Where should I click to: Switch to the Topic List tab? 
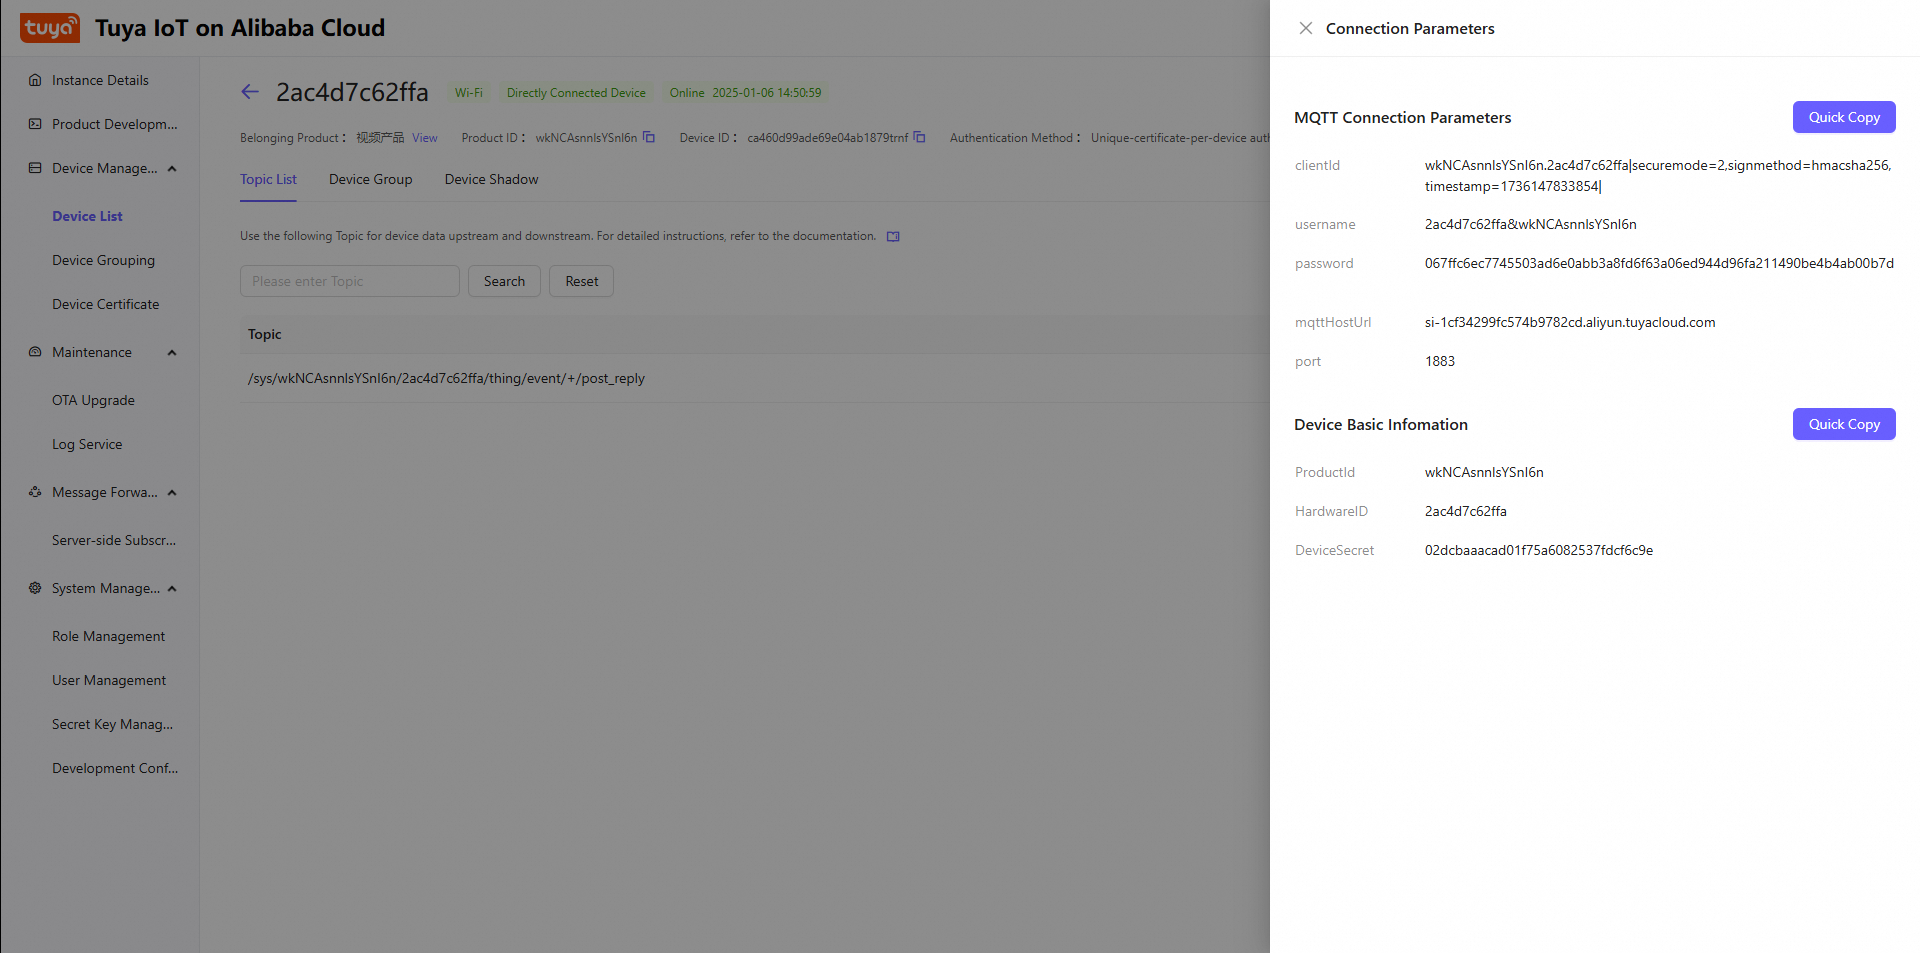[x=268, y=179]
